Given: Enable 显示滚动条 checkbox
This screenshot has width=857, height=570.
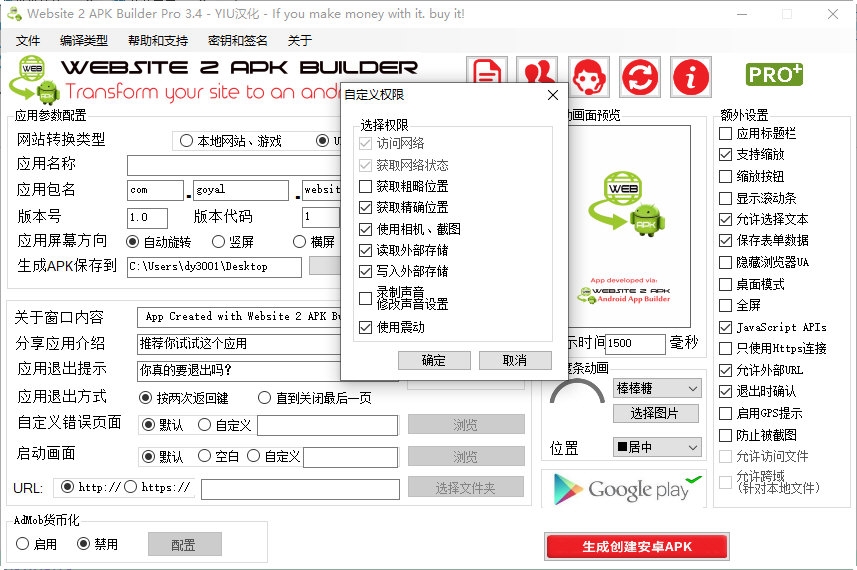Looking at the screenshot, I should tap(725, 198).
